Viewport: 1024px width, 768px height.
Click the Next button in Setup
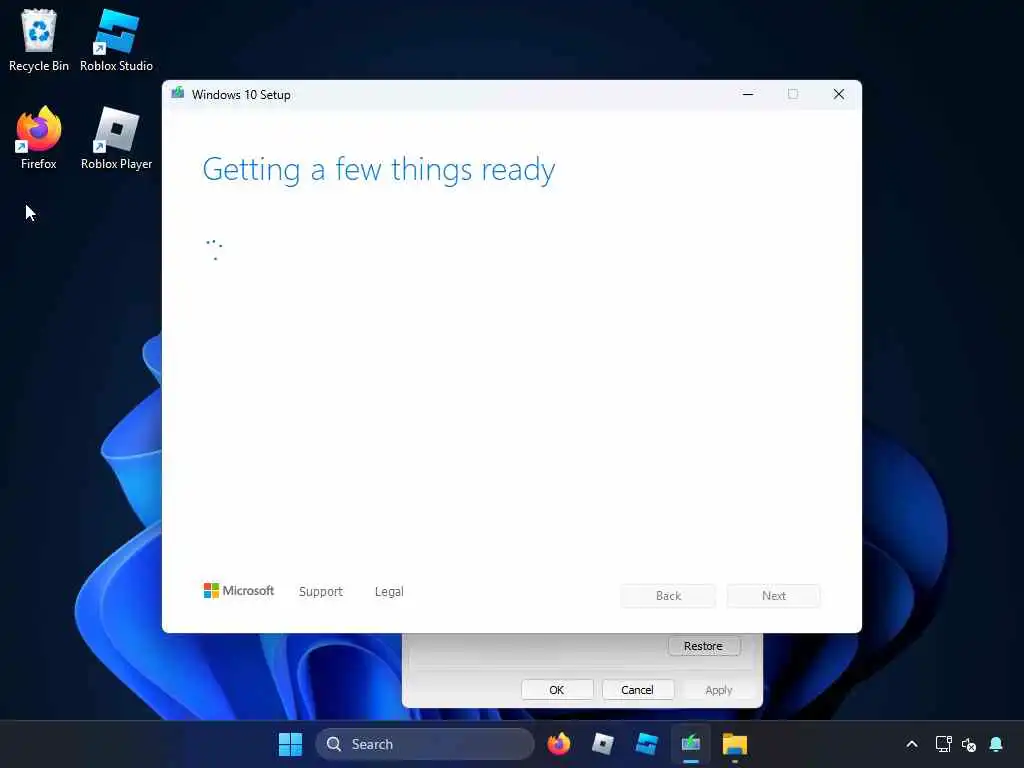(774, 596)
